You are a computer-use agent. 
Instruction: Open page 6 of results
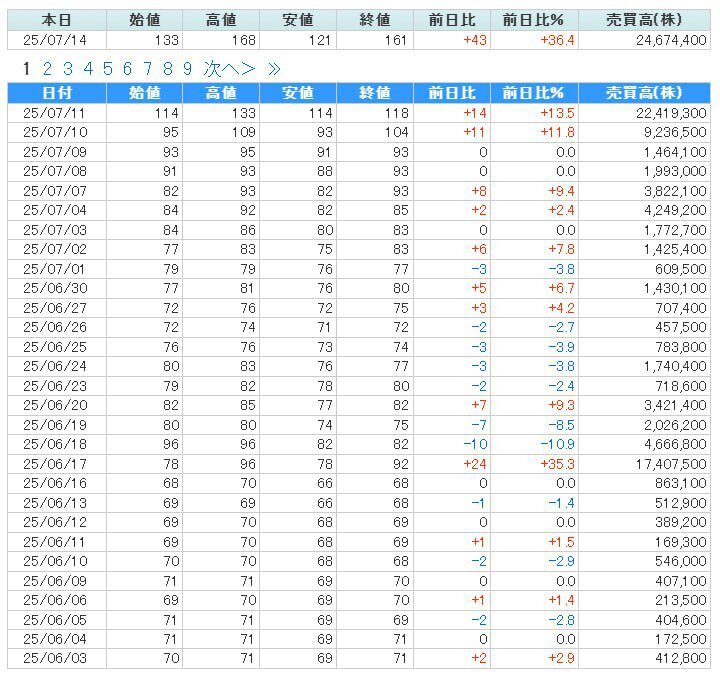pos(127,69)
